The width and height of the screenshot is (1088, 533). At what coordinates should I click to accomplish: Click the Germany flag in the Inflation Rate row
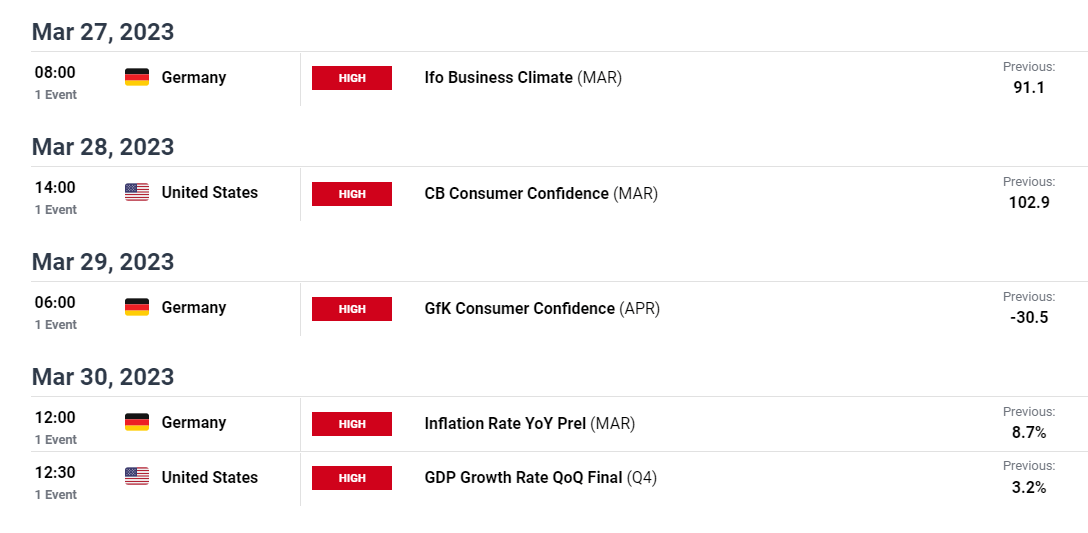tap(137, 423)
